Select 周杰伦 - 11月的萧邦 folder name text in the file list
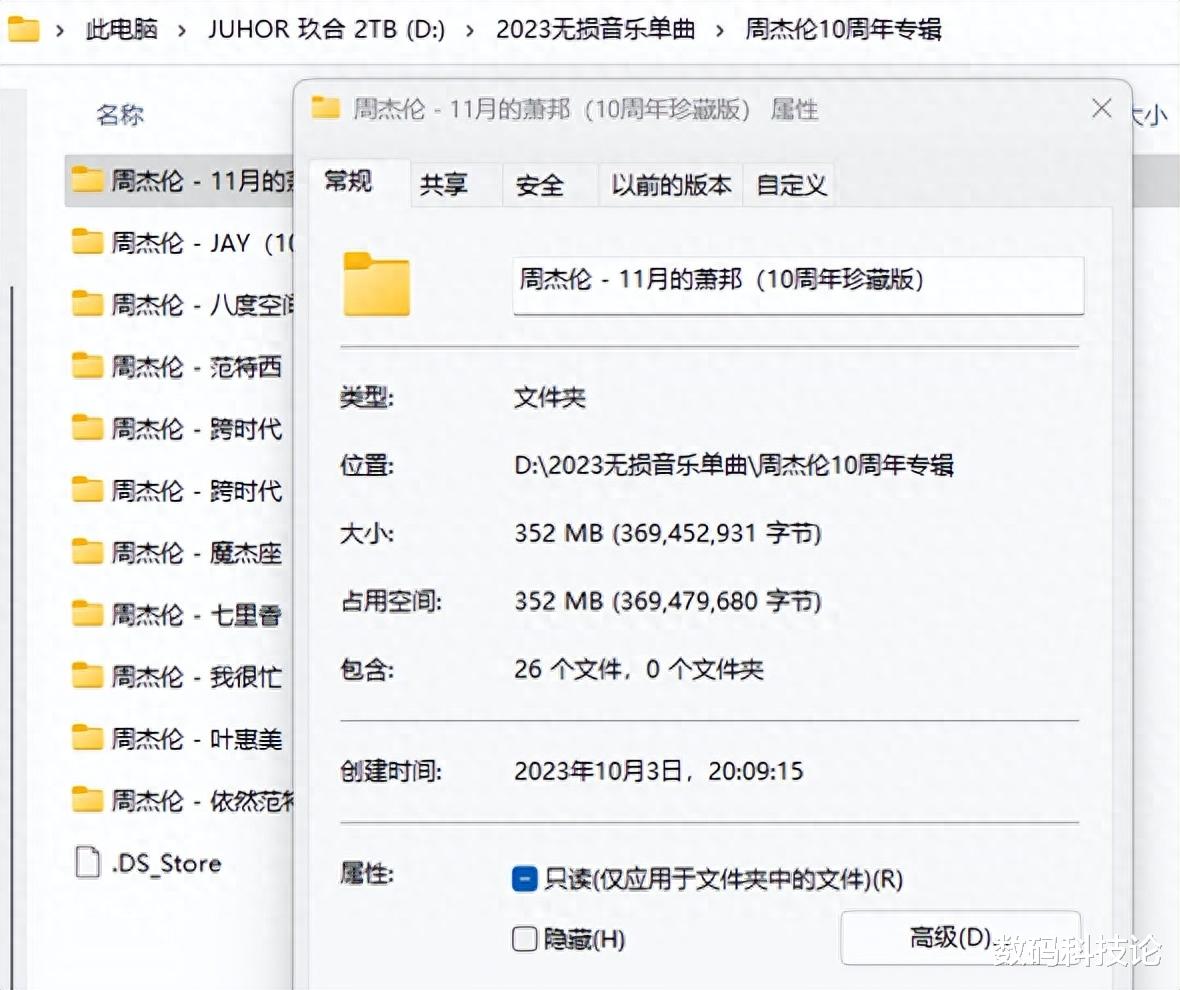 click(202, 181)
